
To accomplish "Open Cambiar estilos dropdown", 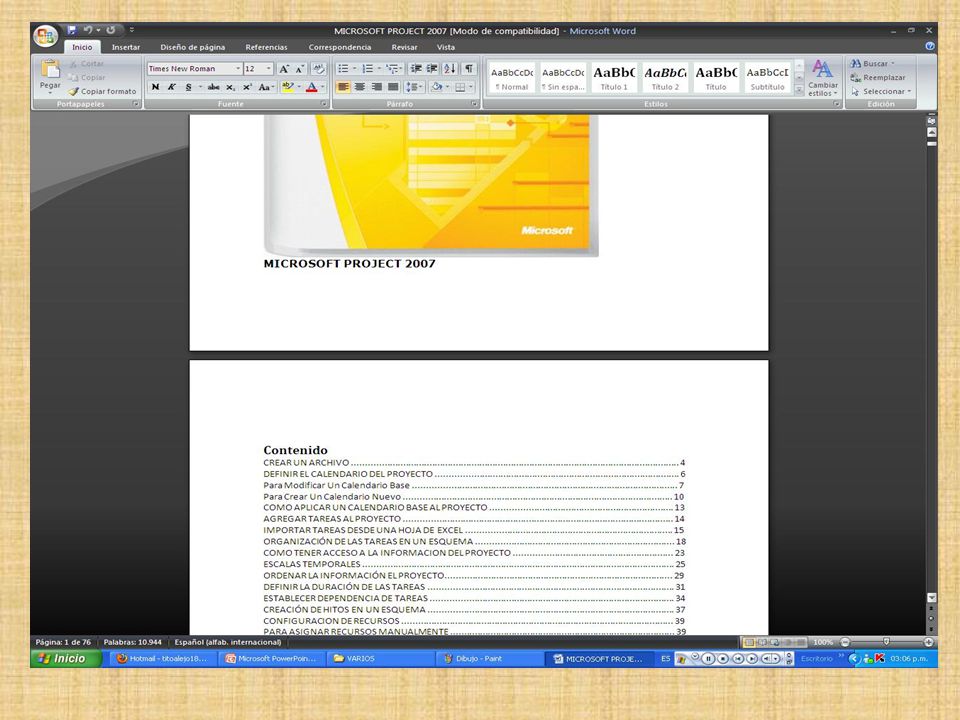I will (822, 78).
